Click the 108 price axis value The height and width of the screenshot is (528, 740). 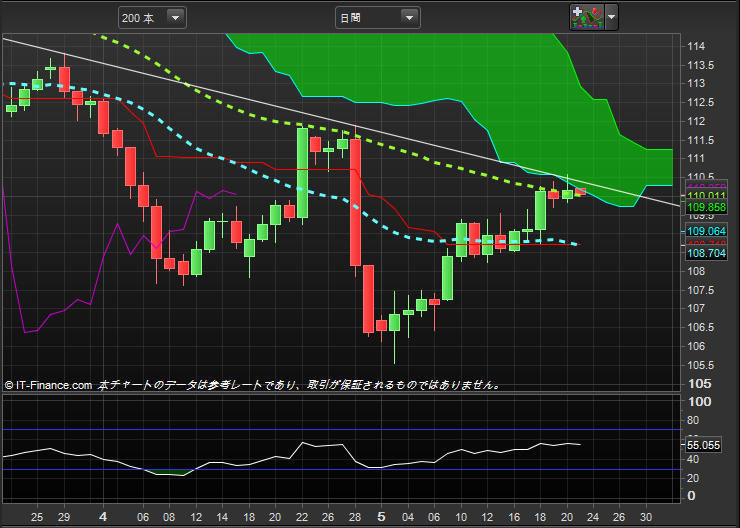(696, 271)
